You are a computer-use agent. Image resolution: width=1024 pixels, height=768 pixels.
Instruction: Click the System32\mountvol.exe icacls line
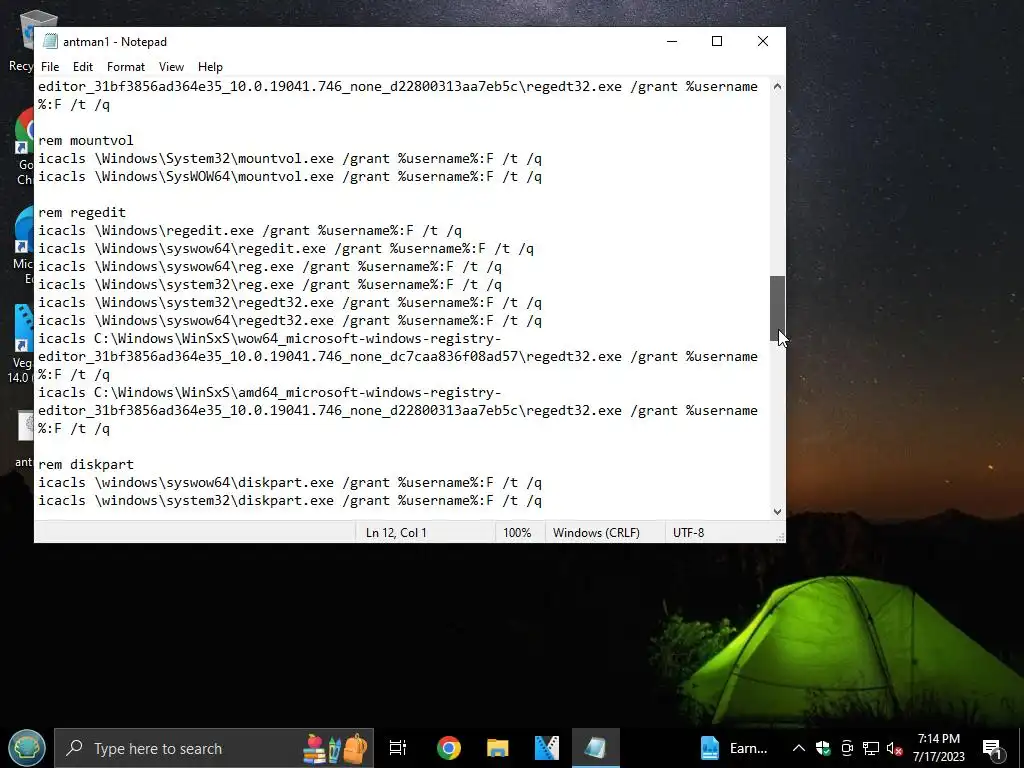[x=290, y=159]
